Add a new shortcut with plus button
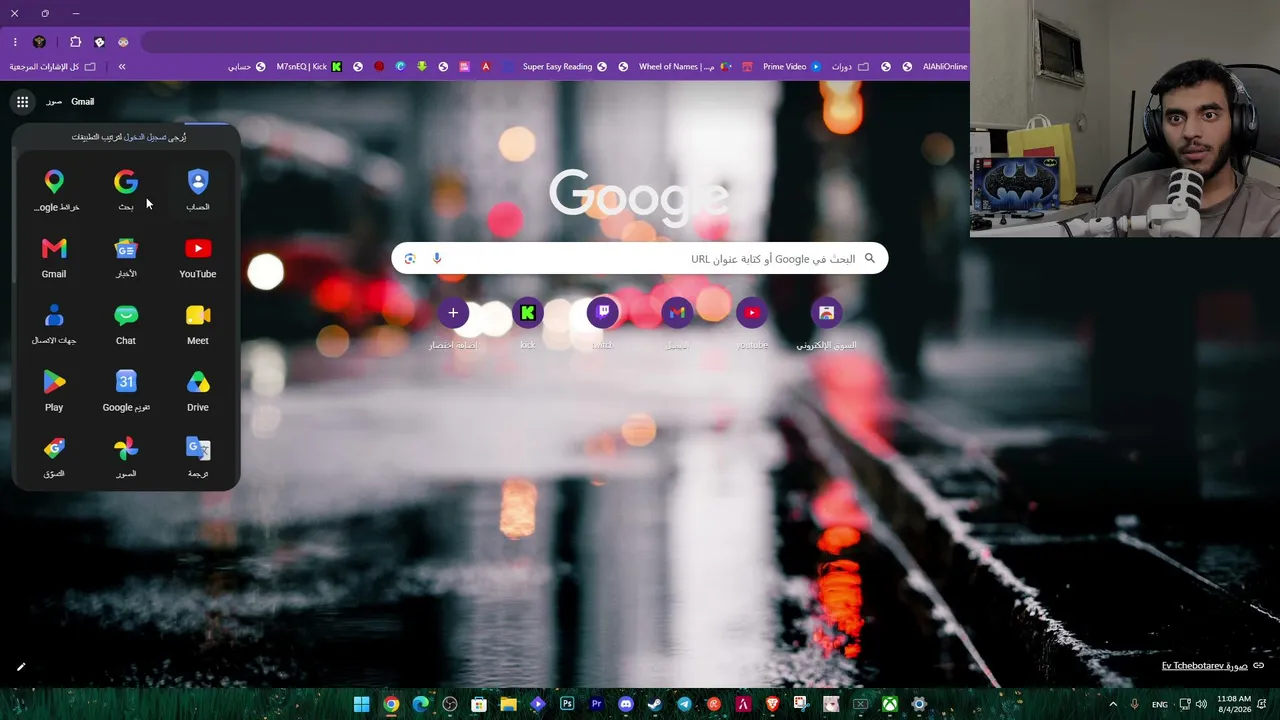 453,313
